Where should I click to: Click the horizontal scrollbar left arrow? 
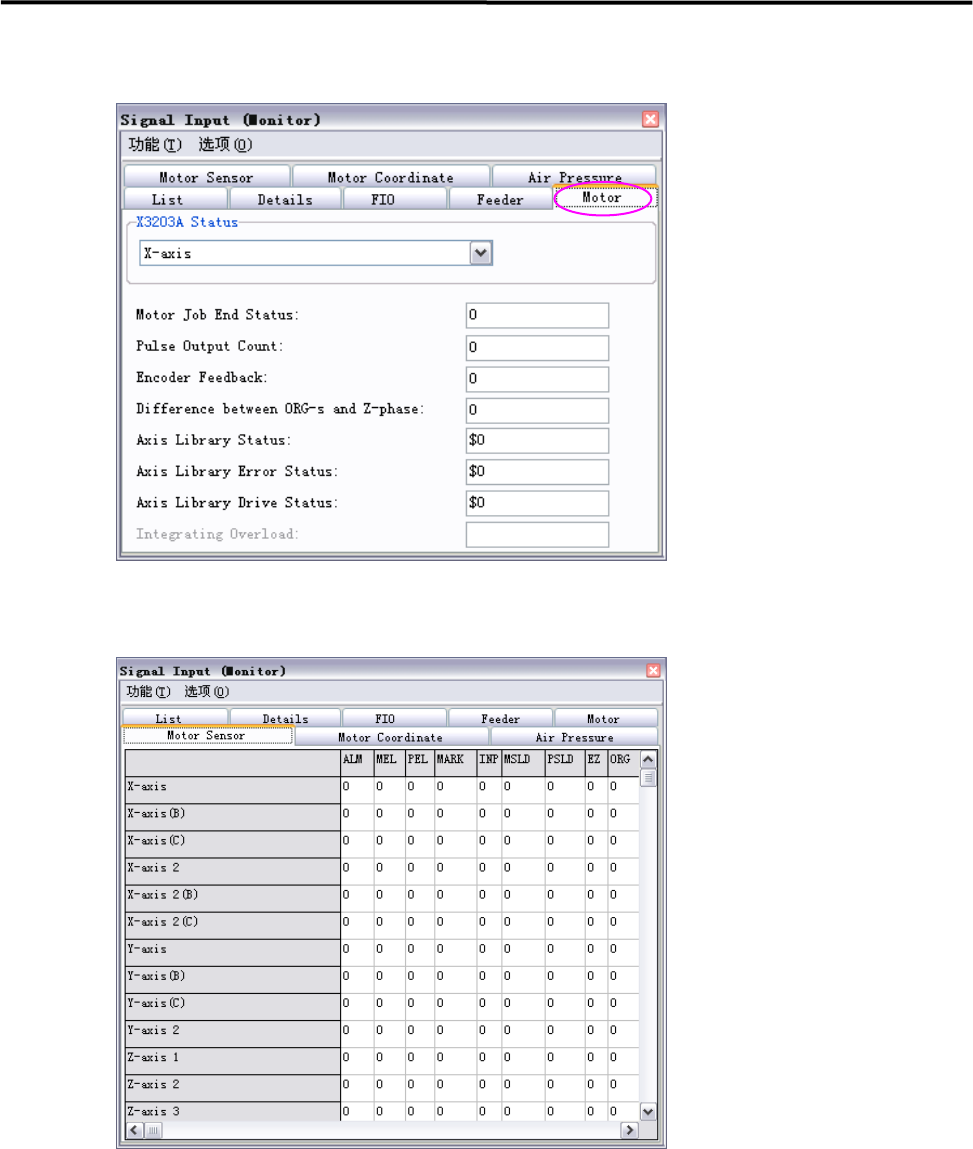pyautogui.click(x=135, y=1131)
